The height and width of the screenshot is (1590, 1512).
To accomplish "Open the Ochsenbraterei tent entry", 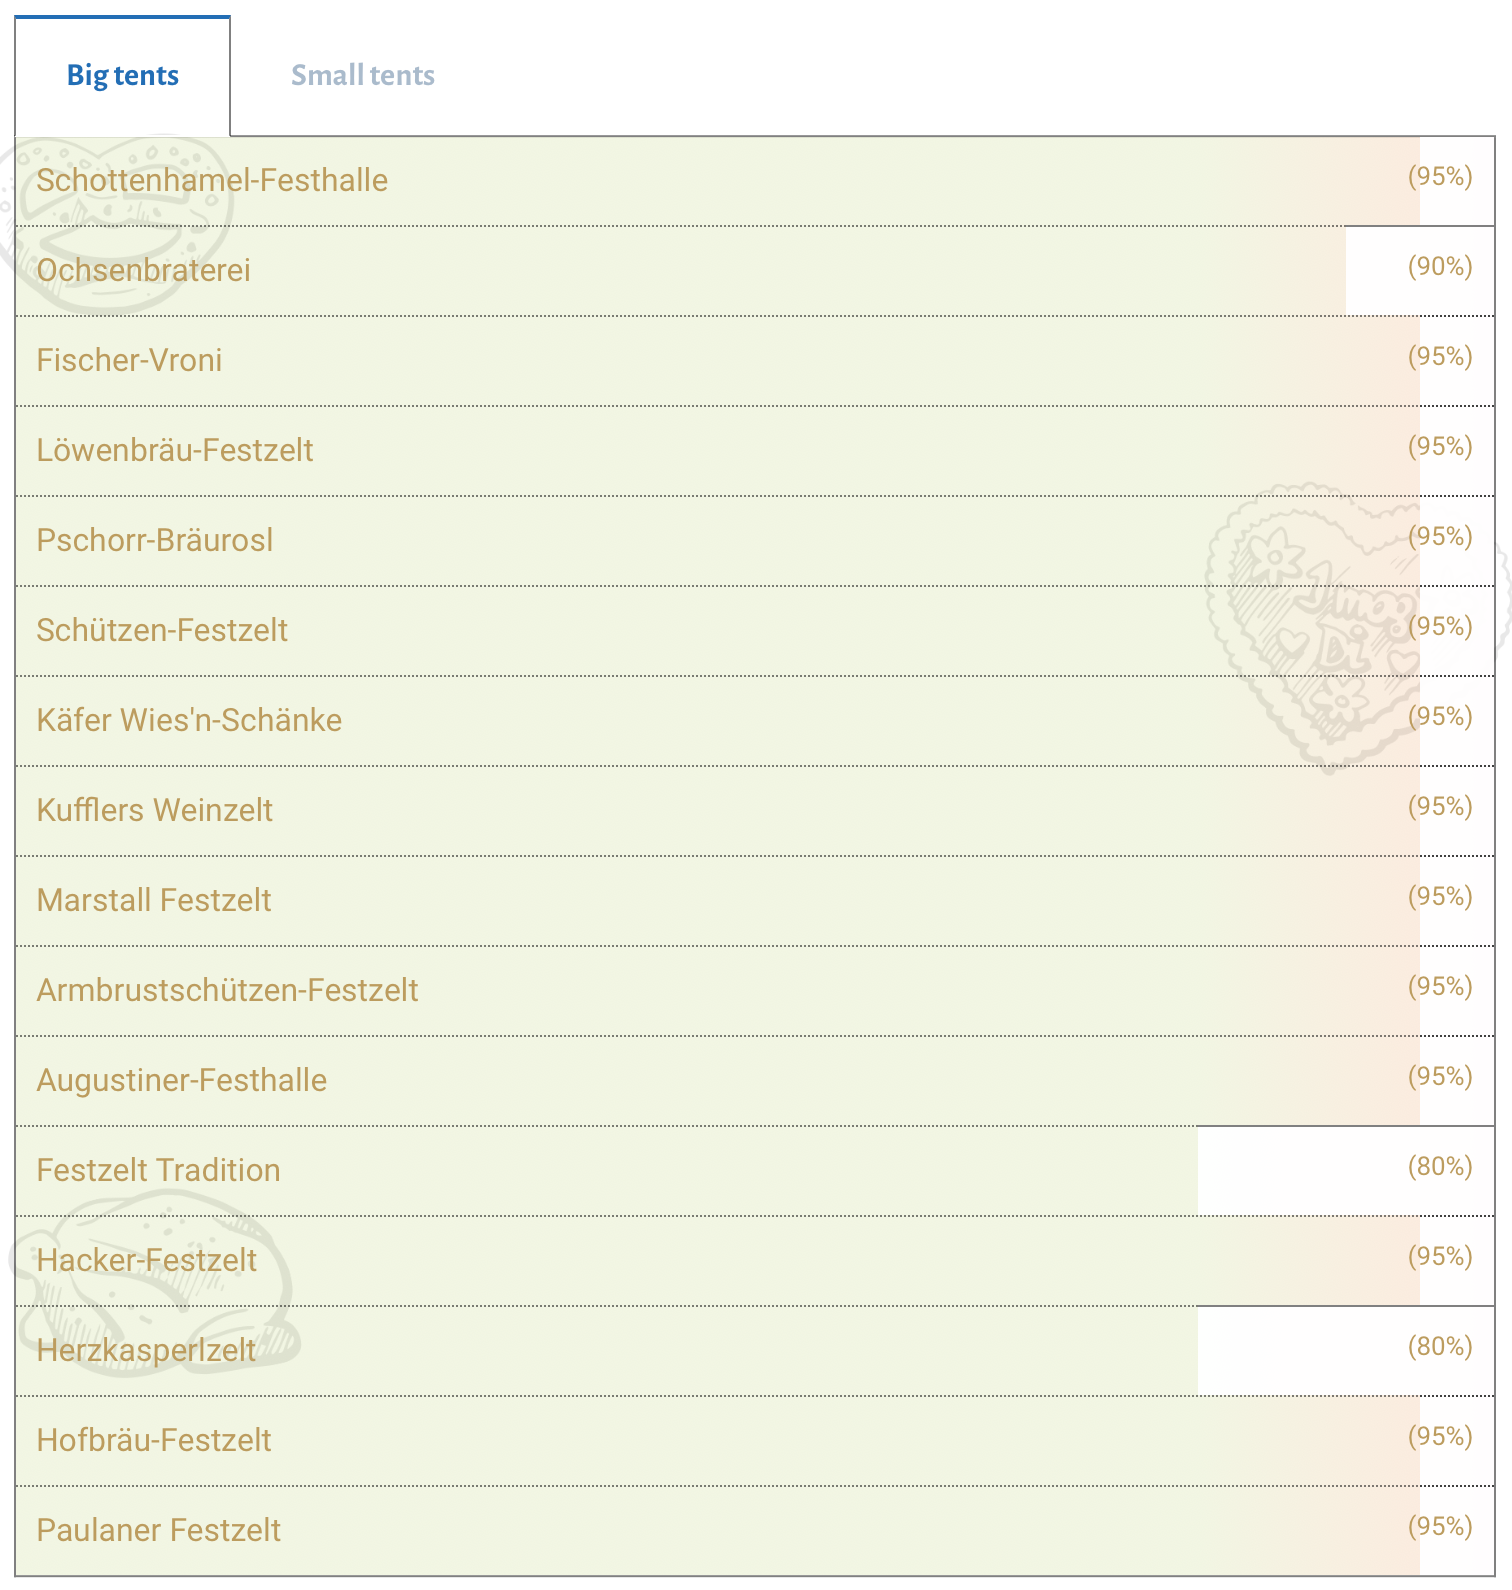I will pyautogui.click(x=143, y=271).
